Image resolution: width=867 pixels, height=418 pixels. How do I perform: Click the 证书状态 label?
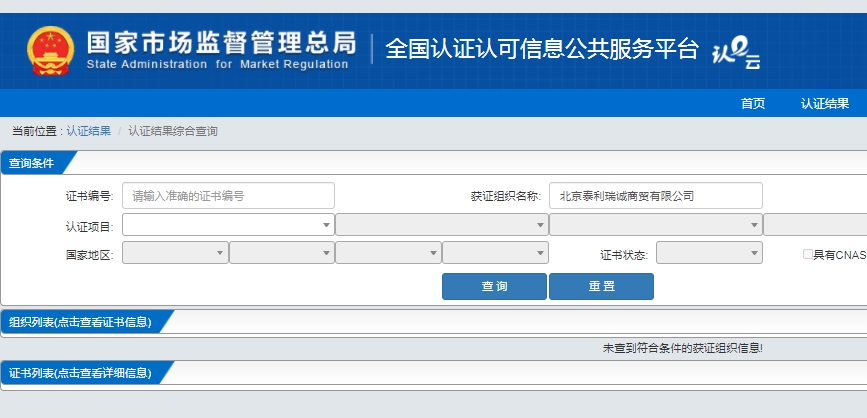pyautogui.click(x=624, y=255)
